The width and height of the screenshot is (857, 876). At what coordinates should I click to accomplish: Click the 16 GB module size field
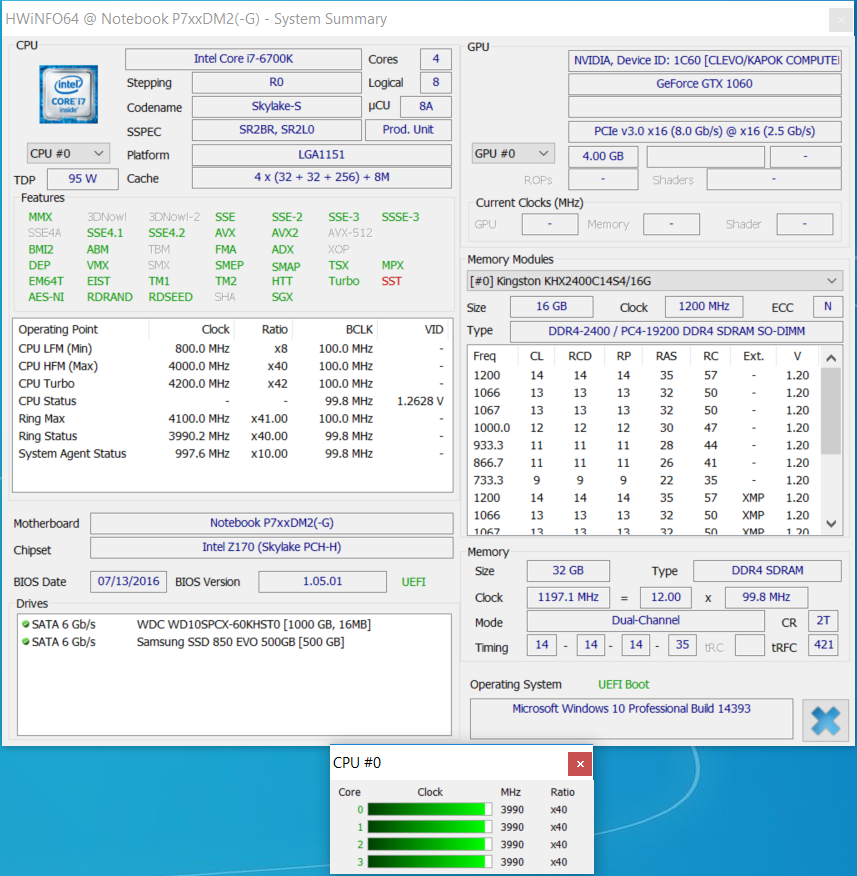(x=551, y=307)
